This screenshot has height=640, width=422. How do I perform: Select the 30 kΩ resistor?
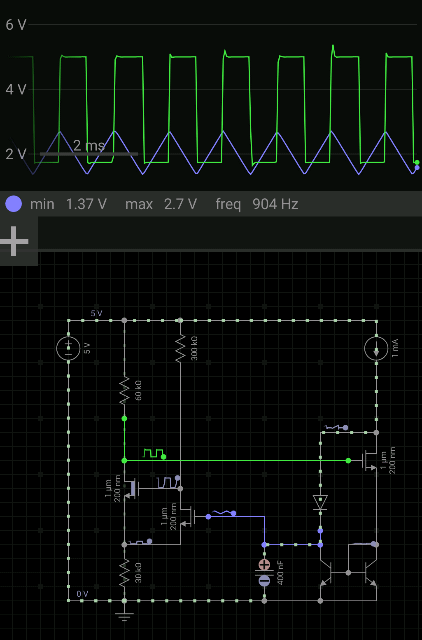124,573
